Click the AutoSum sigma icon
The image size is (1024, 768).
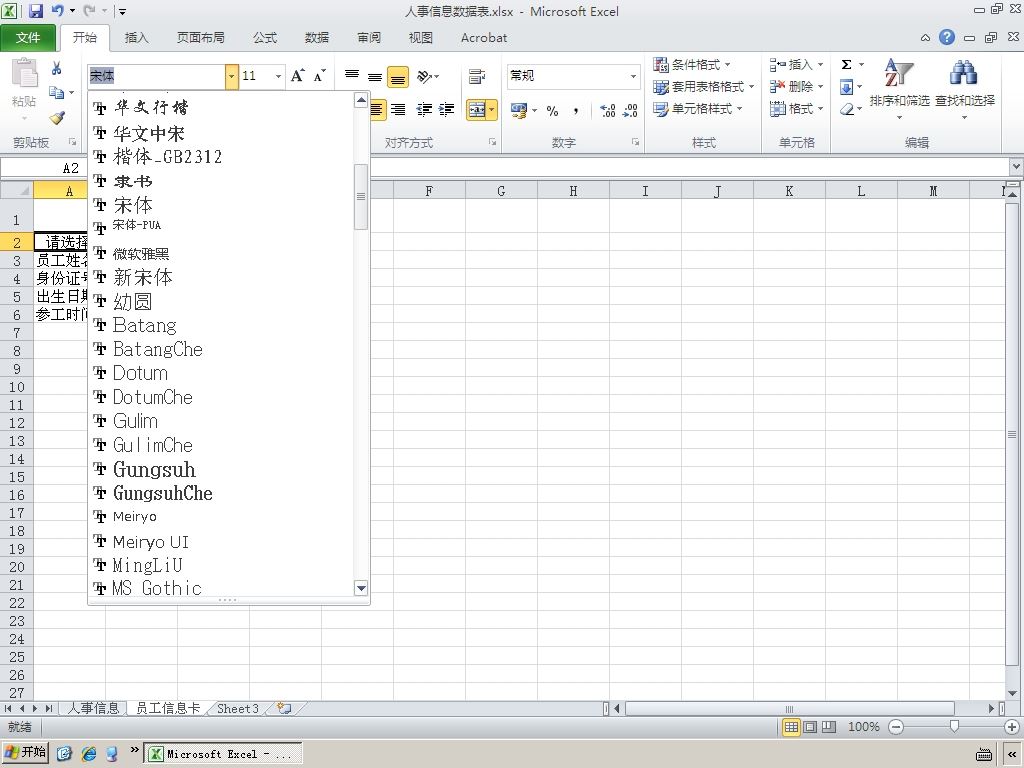coord(846,64)
